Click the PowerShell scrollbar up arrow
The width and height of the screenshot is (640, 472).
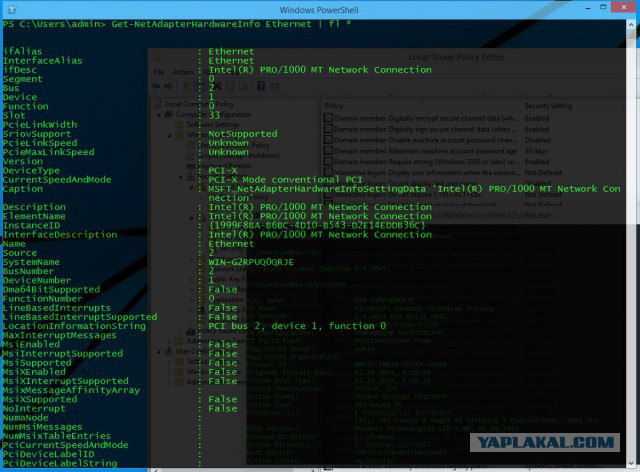[631, 25]
